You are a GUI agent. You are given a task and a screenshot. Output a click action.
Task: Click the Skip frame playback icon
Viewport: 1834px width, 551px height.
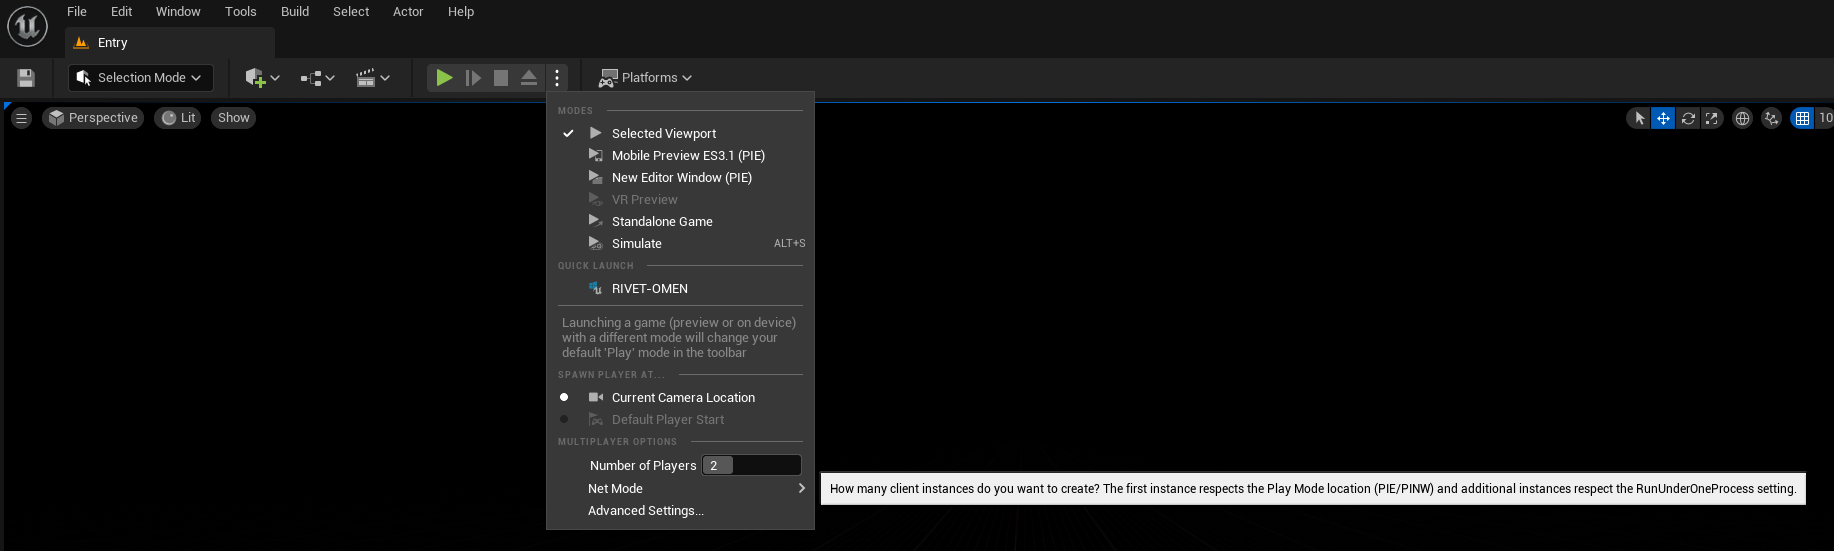473,78
